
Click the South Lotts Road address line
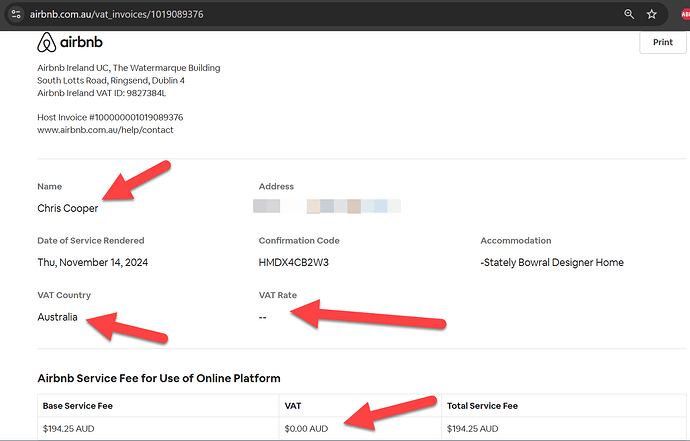coord(111,81)
